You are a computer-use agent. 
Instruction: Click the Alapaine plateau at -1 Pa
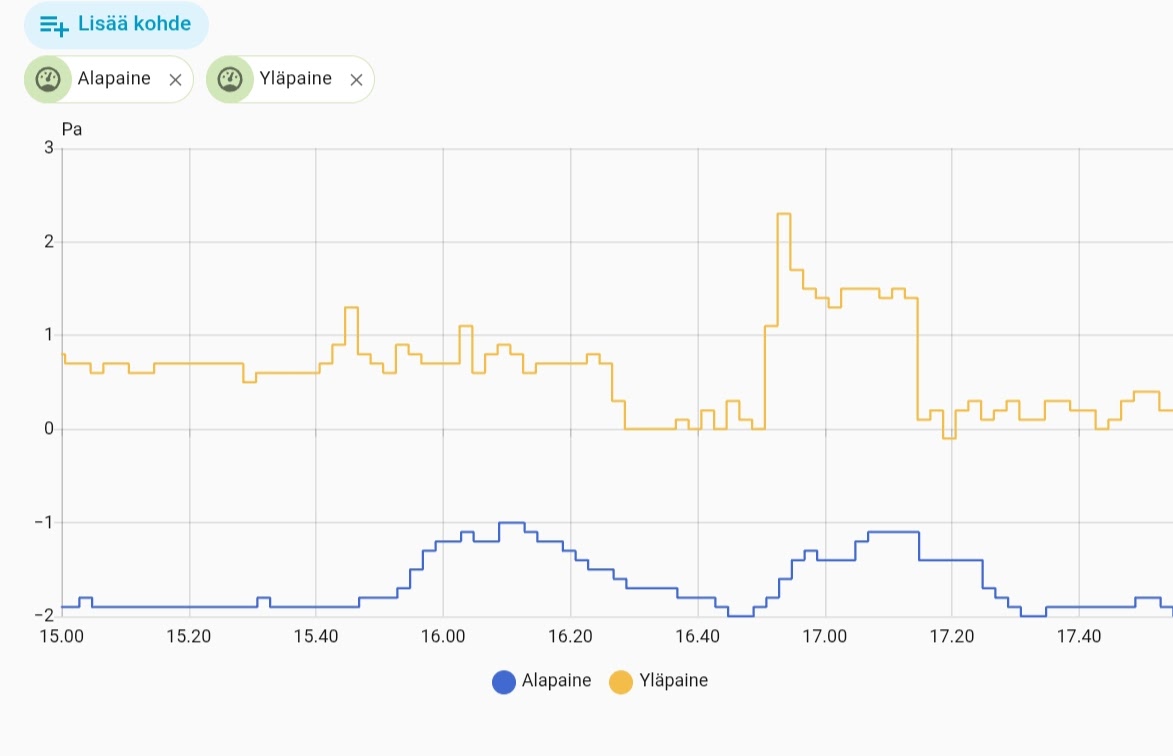[511, 523]
